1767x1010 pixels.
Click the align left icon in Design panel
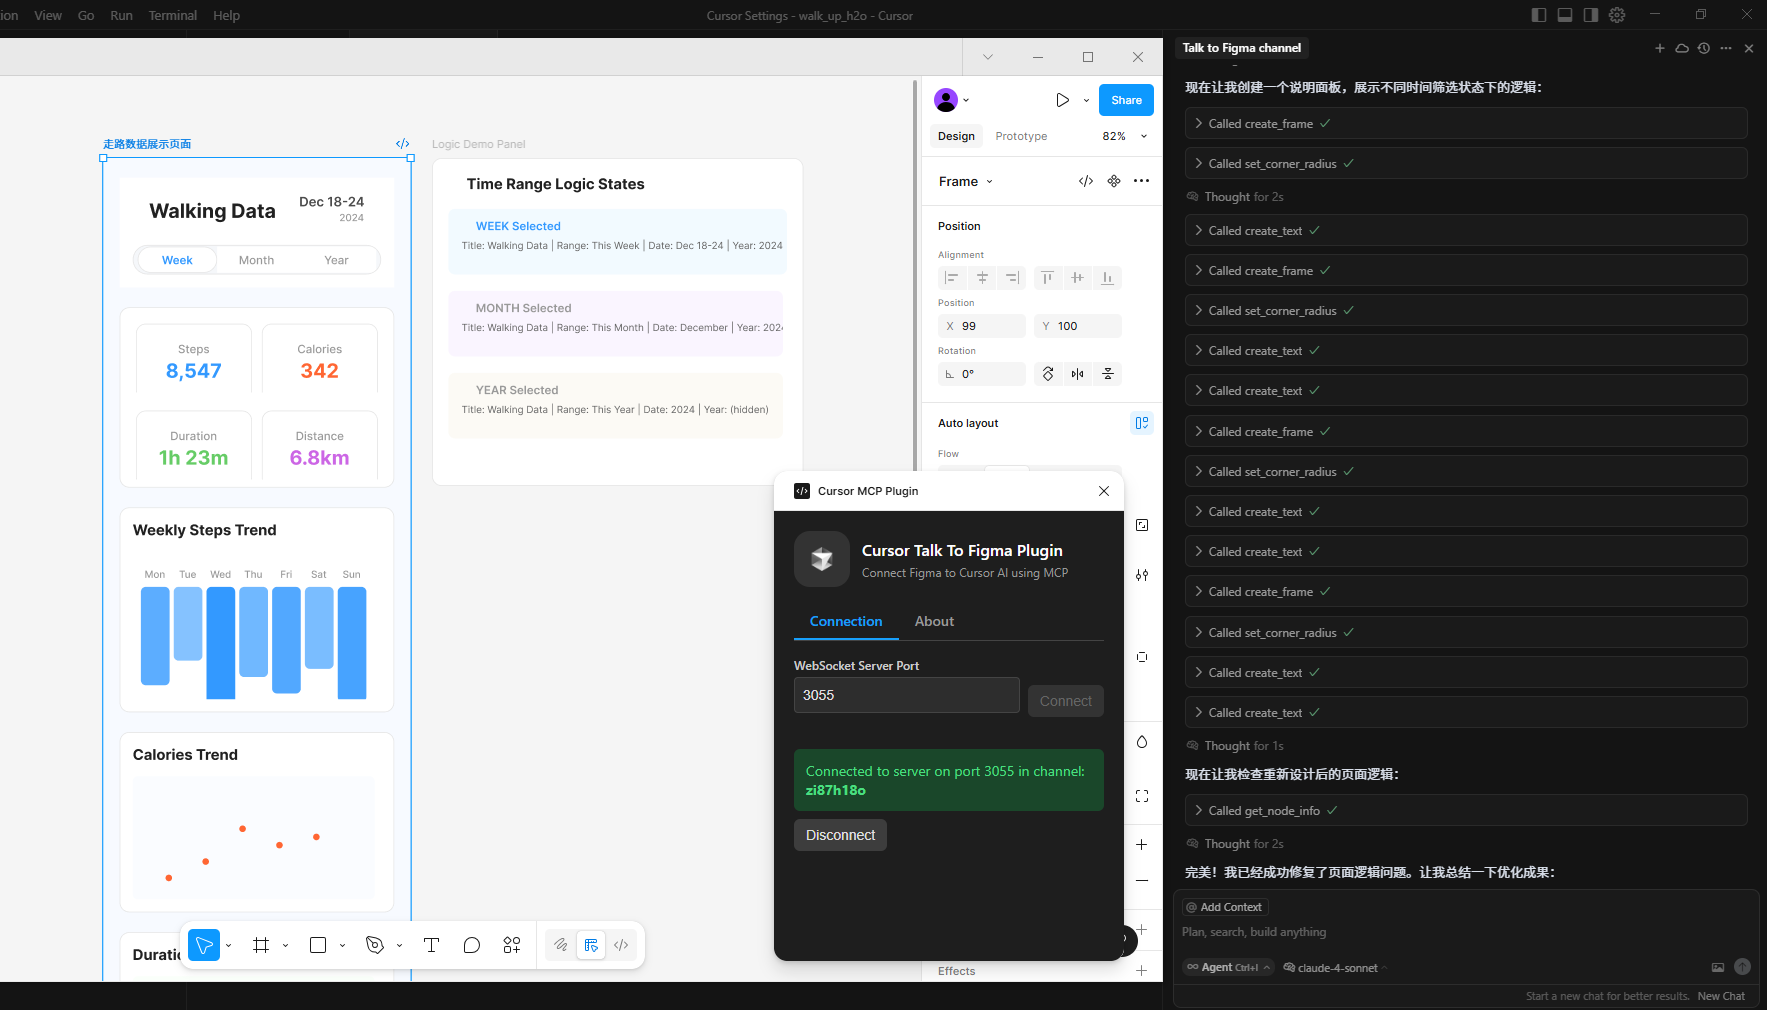pyautogui.click(x=951, y=277)
